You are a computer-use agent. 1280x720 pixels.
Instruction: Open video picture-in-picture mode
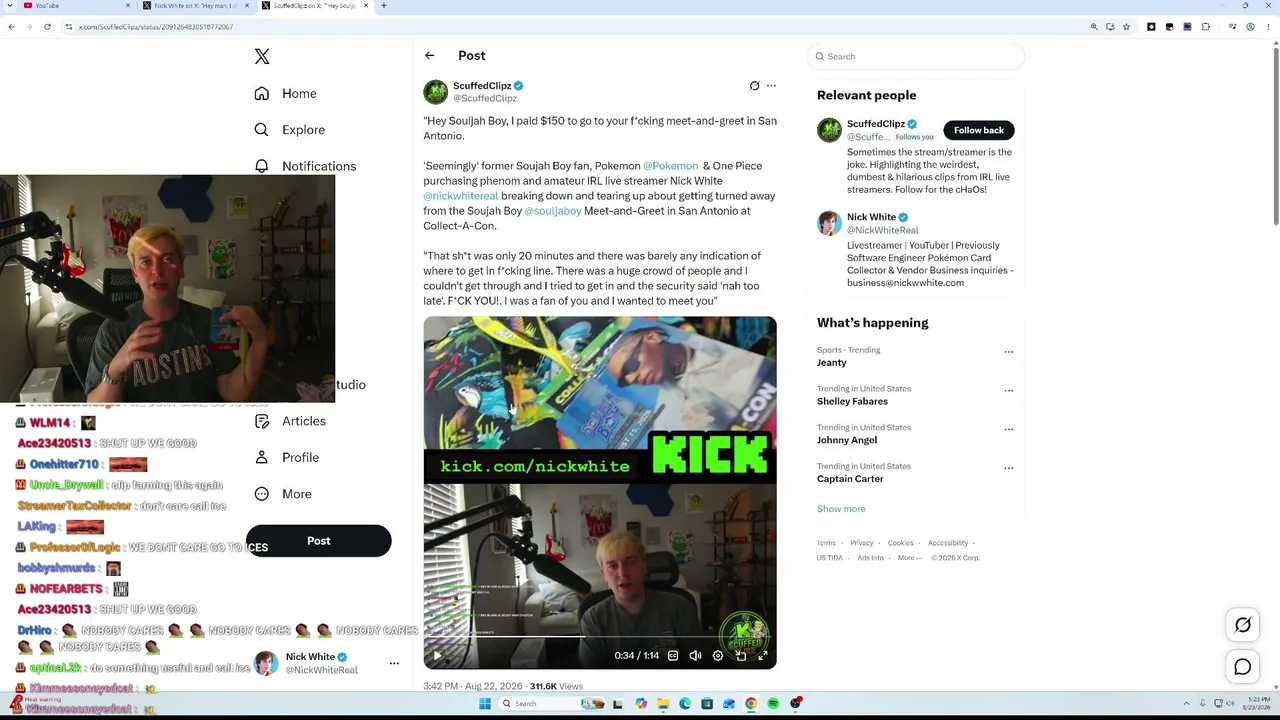coord(741,656)
